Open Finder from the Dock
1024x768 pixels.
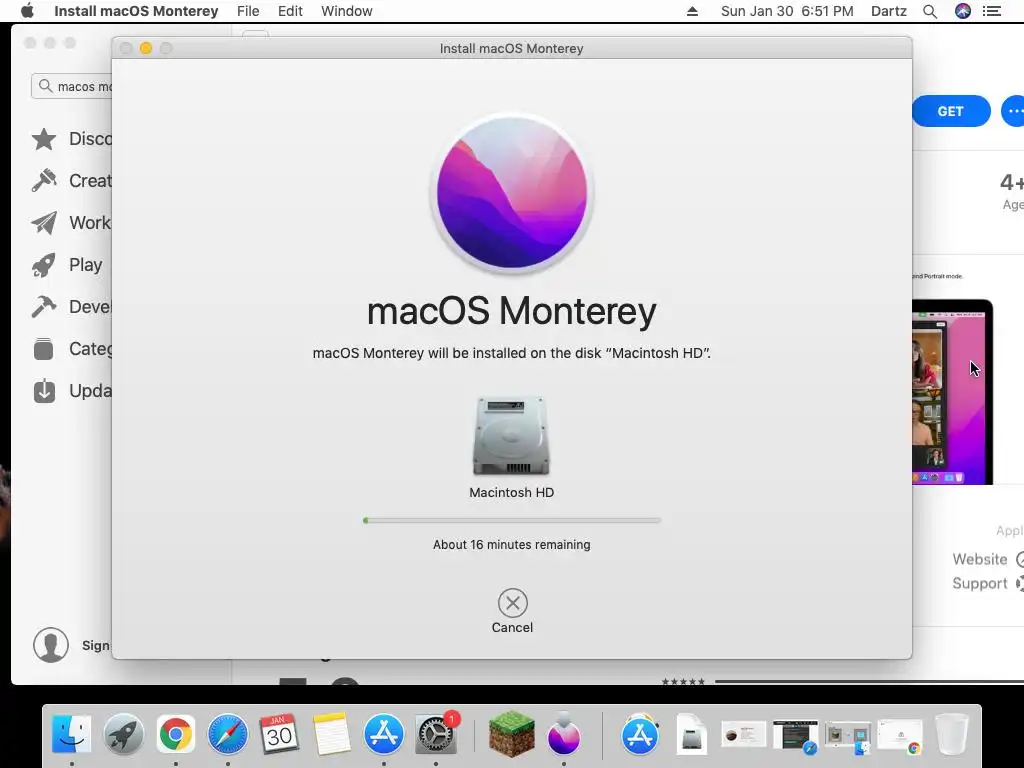(72, 734)
